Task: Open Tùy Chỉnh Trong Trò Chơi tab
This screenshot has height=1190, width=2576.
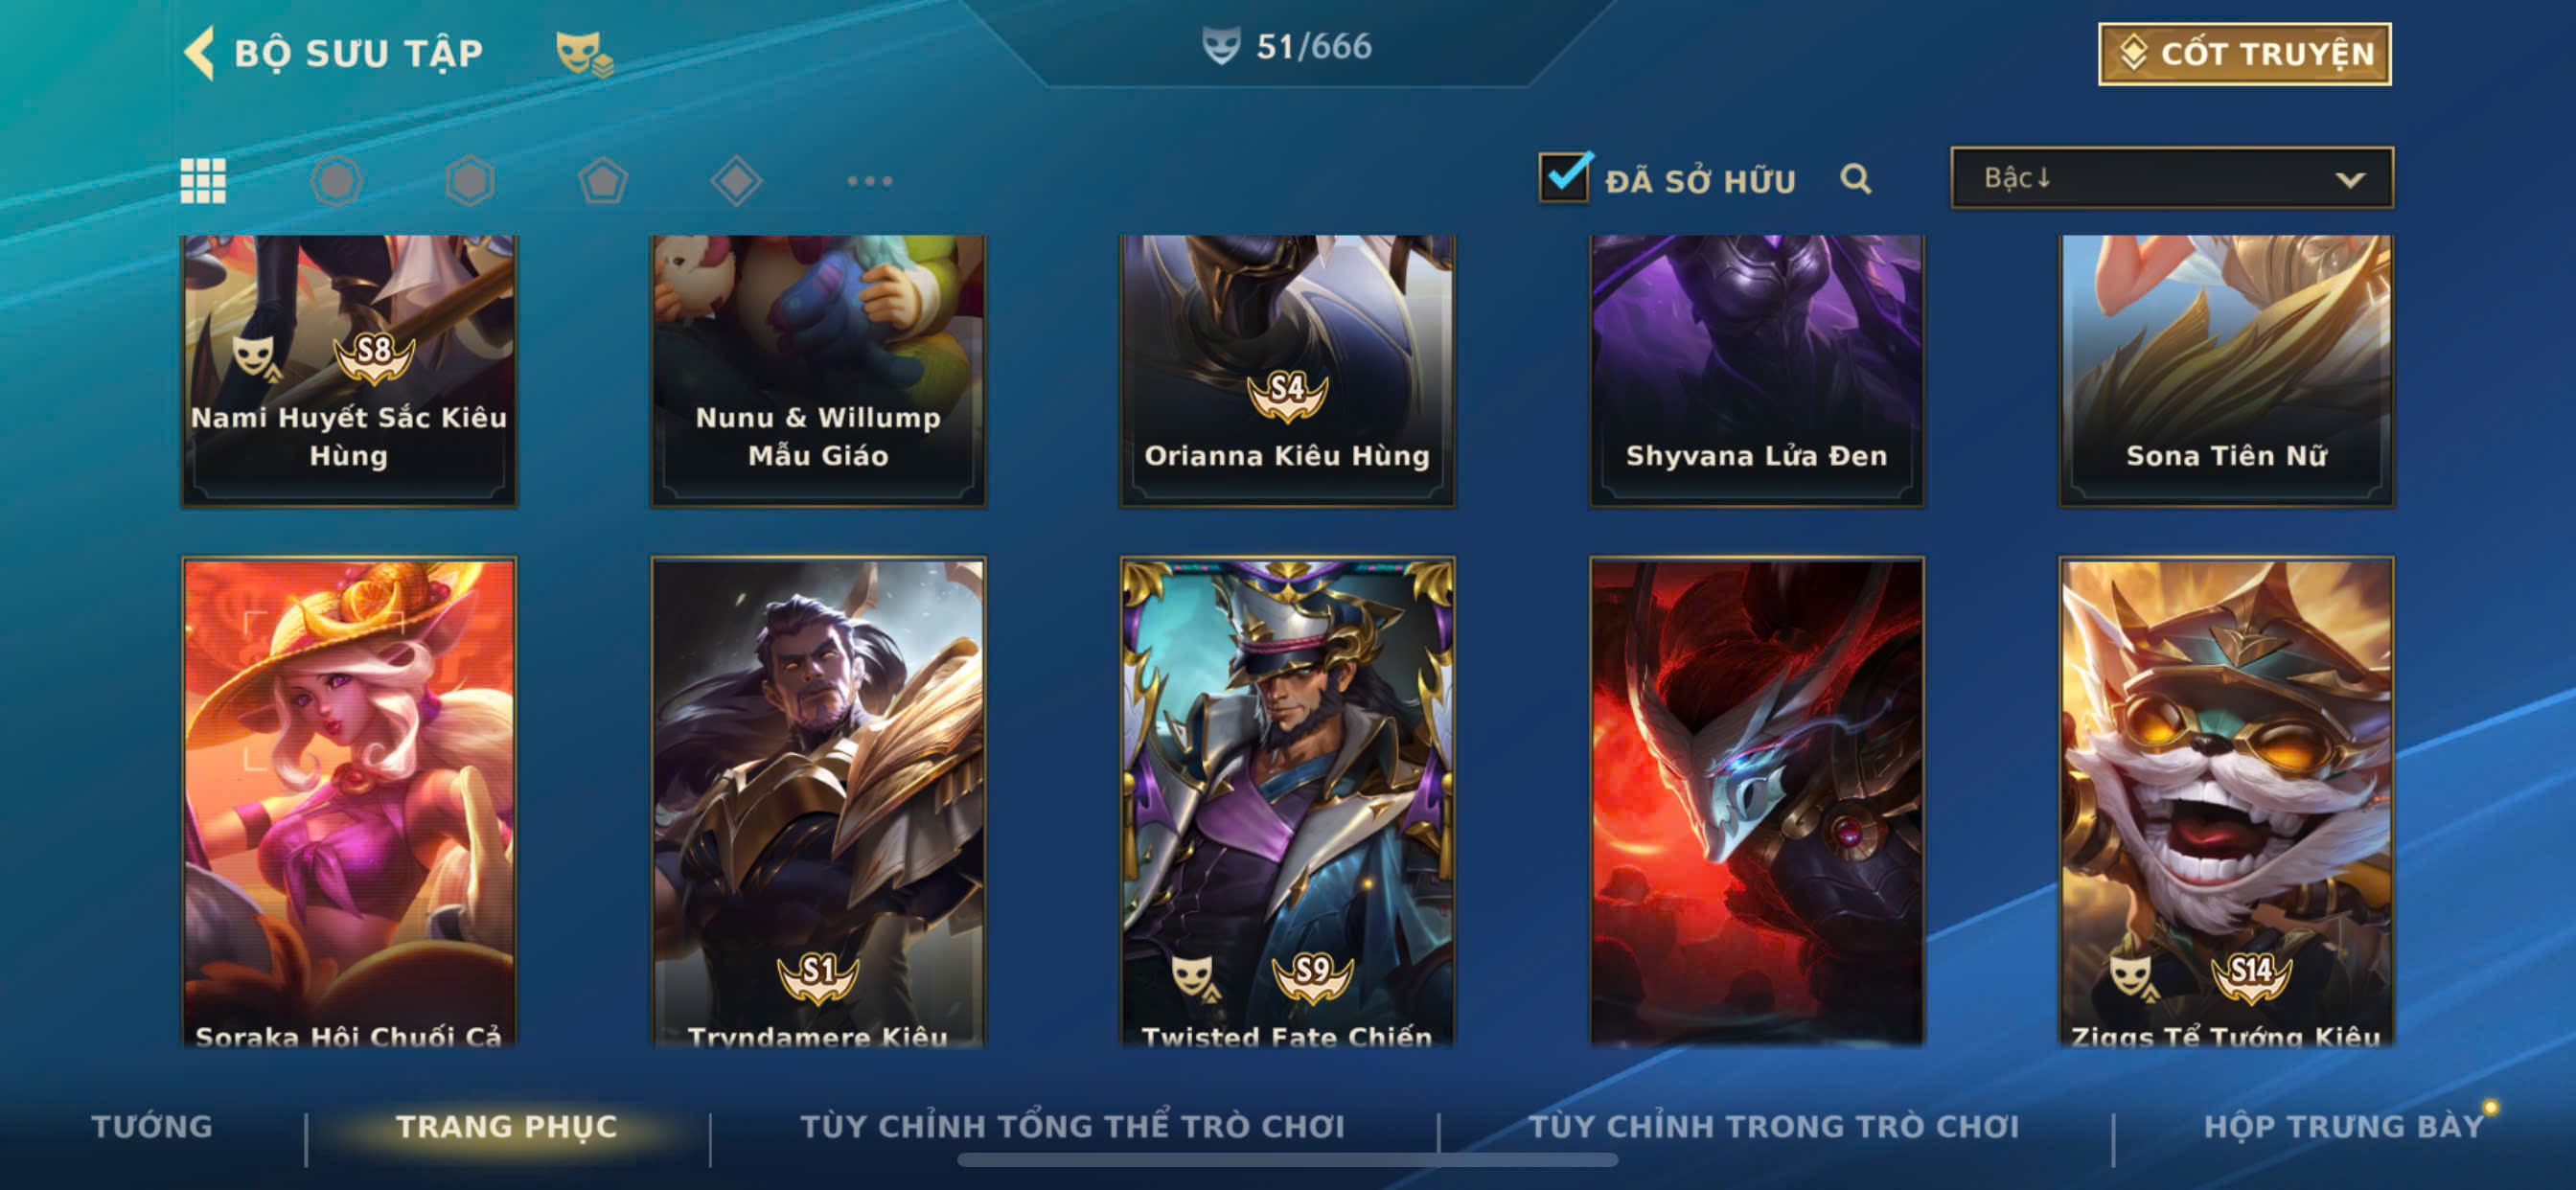Action: click(x=1774, y=1126)
